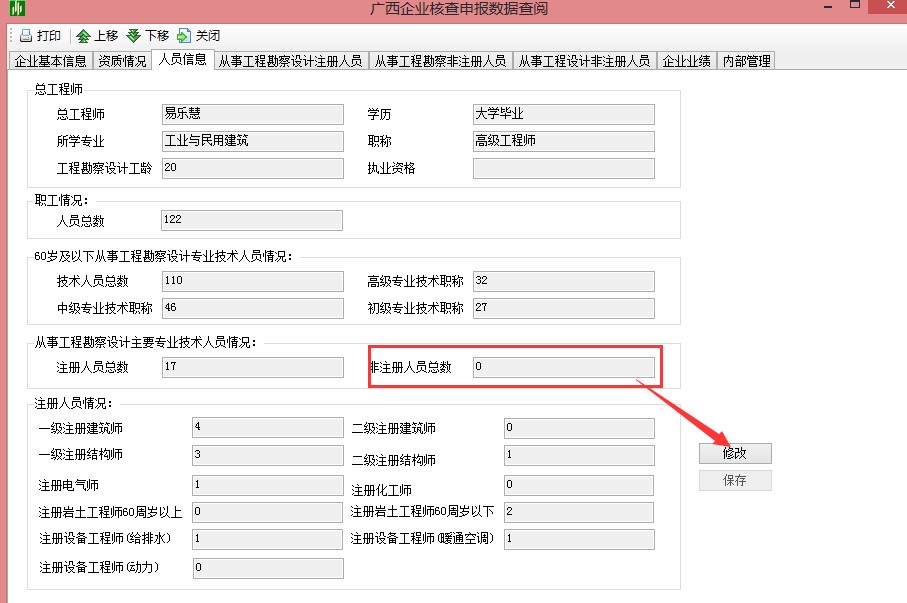The width and height of the screenshot is (907, 603).
Task: Switch to the 内部管理 tab
Action: click(x=746, y=61)
